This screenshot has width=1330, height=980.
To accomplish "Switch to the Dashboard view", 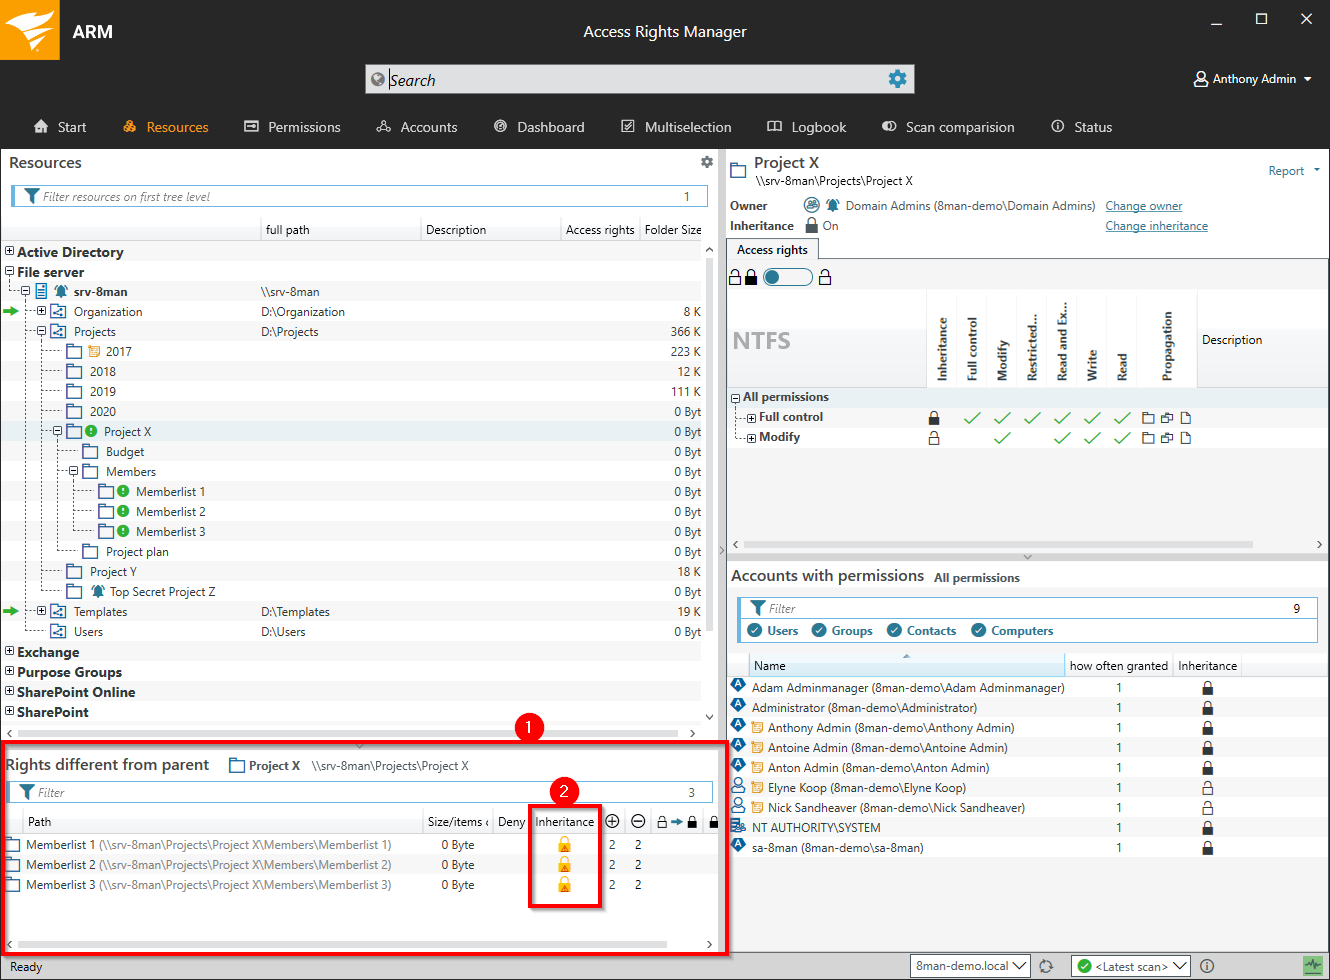I will click(539, 127).
